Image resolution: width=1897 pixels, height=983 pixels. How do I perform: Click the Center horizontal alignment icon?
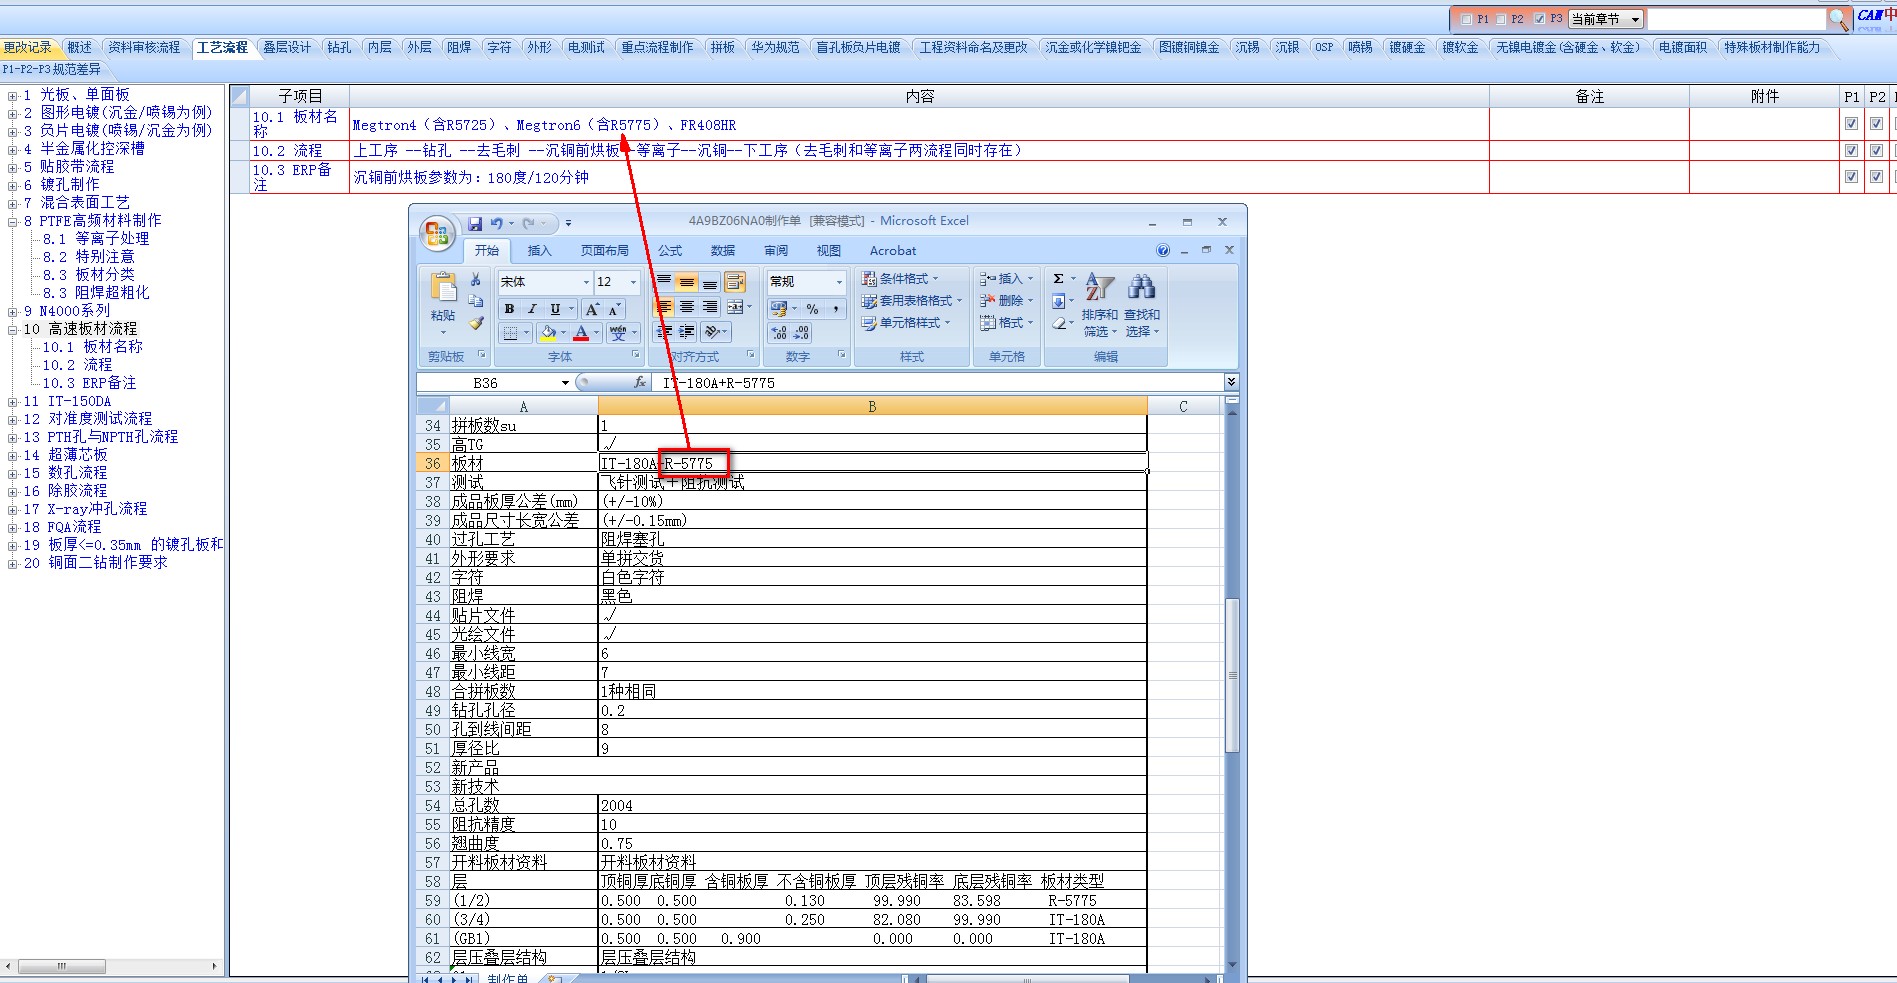687,307
